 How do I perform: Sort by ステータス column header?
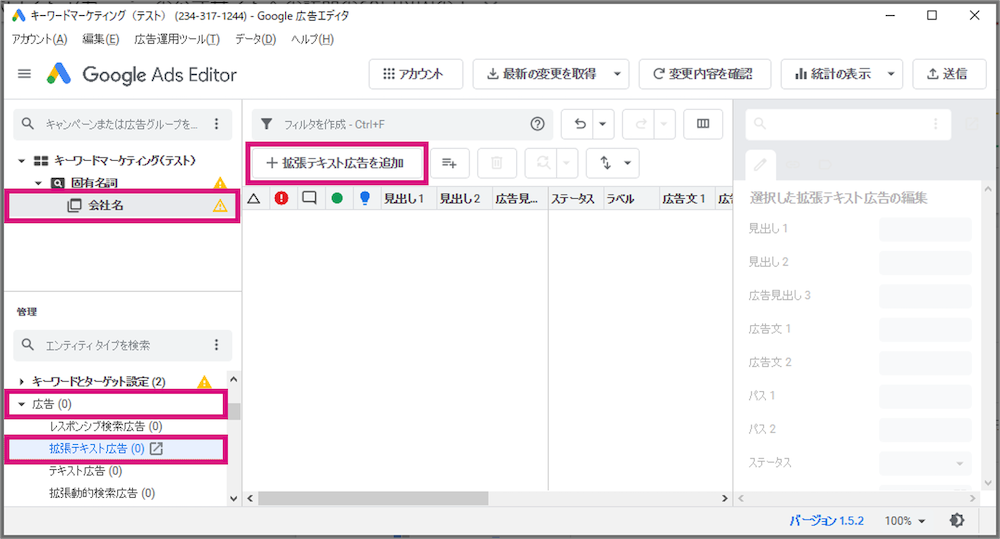(x=575, y=198)
